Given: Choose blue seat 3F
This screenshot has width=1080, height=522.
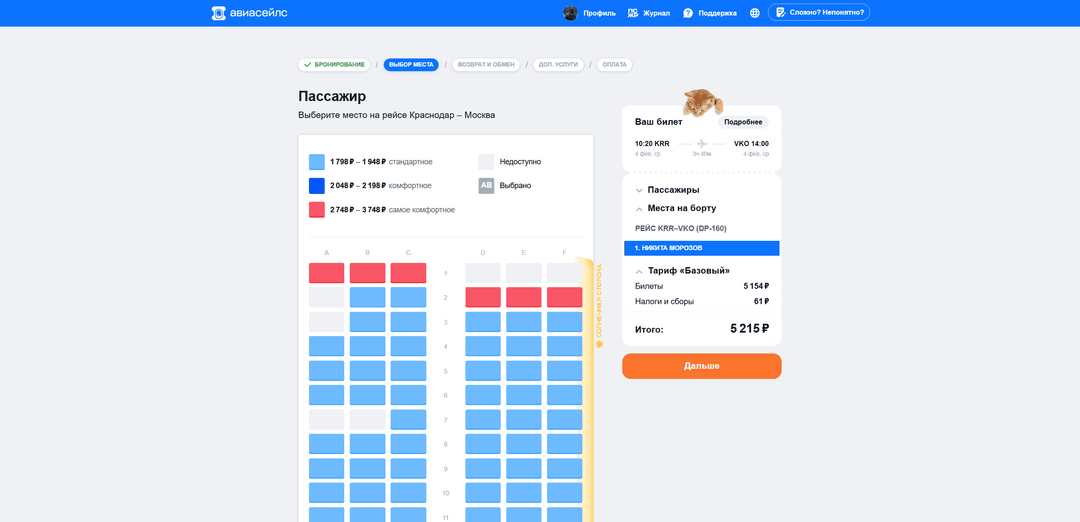Looking at the screenshot, I should pos(565,322).
